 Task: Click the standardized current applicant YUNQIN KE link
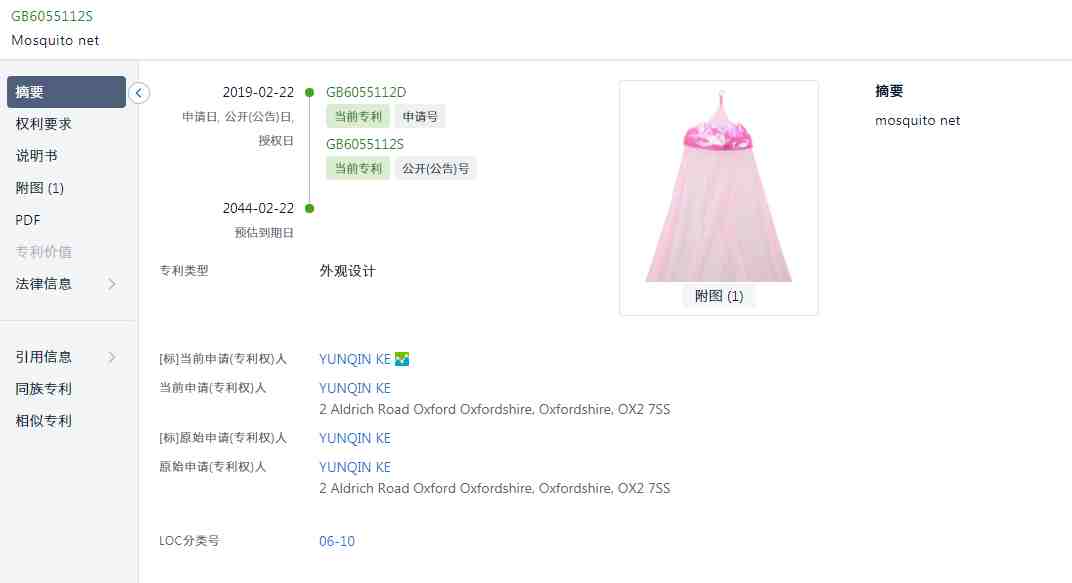(x=355, y=359)
